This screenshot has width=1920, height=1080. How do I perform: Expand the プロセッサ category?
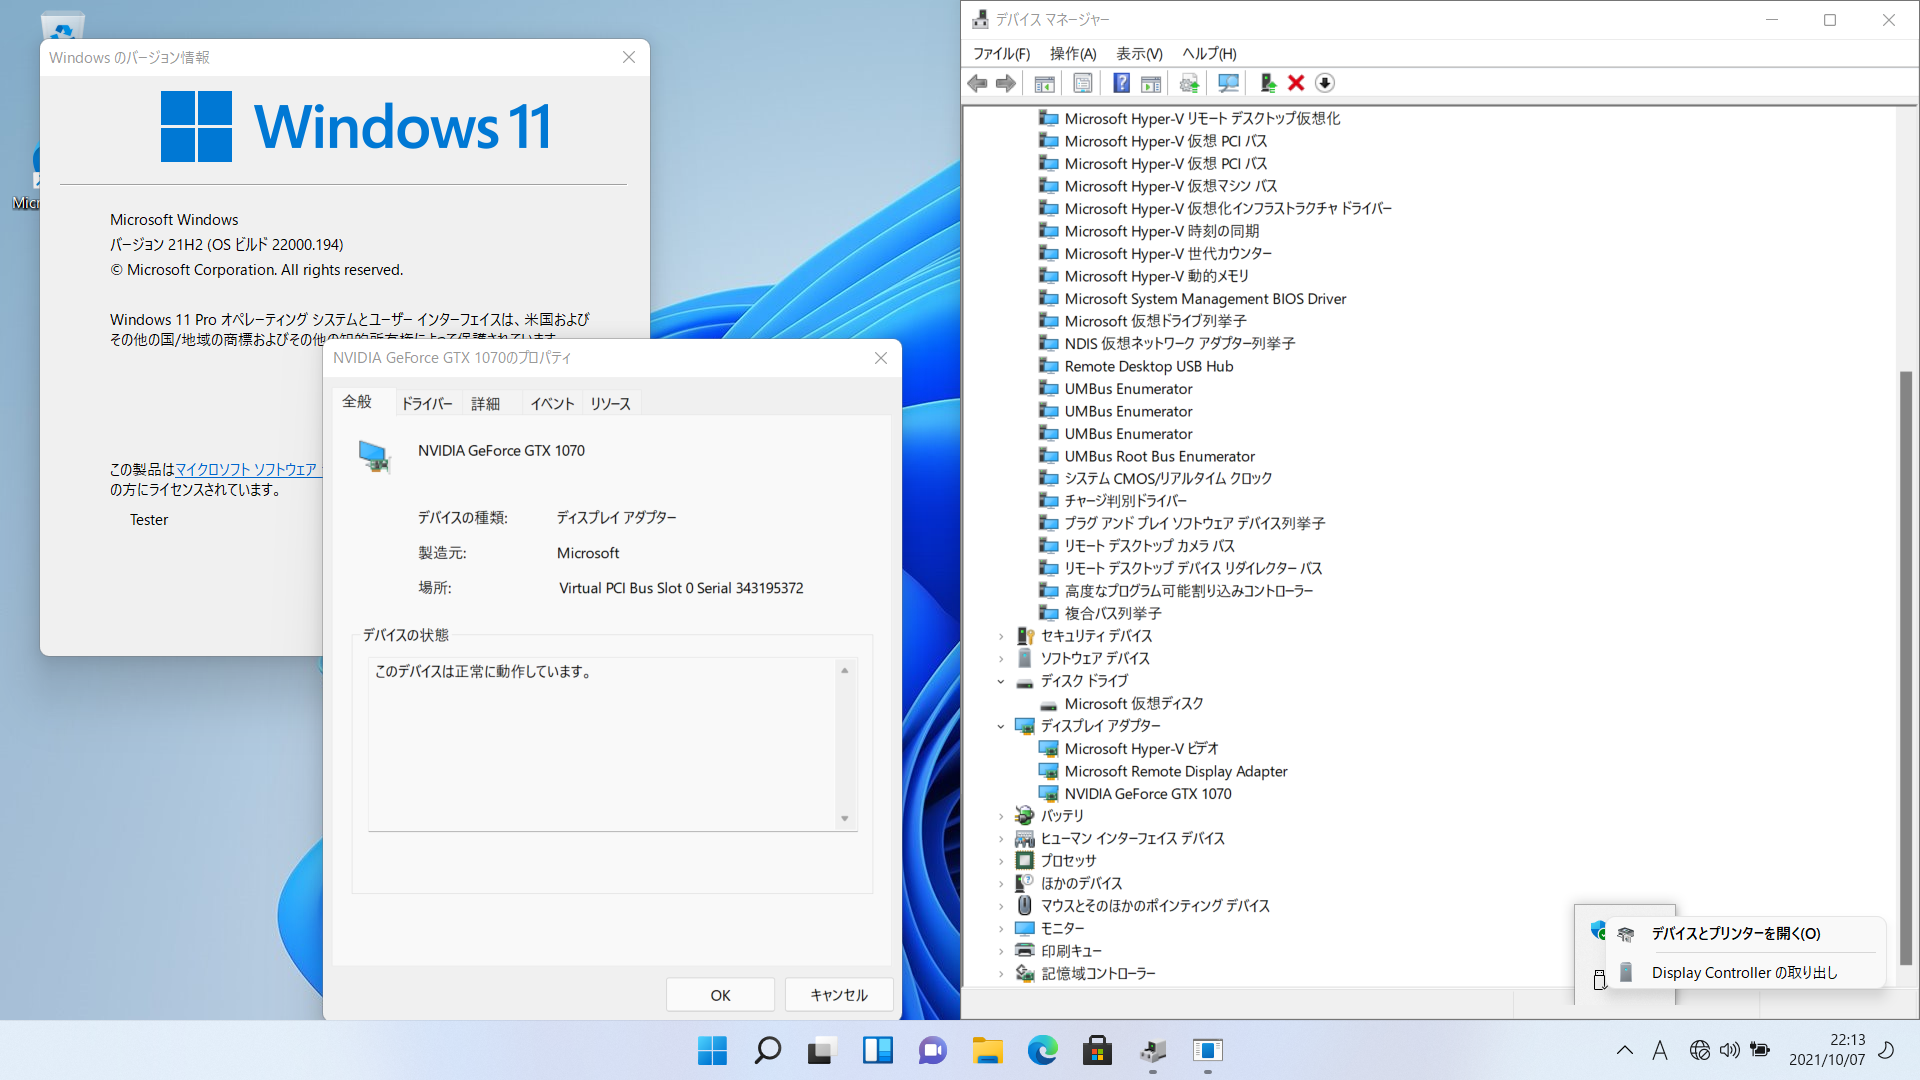[x=1002, y=860]
